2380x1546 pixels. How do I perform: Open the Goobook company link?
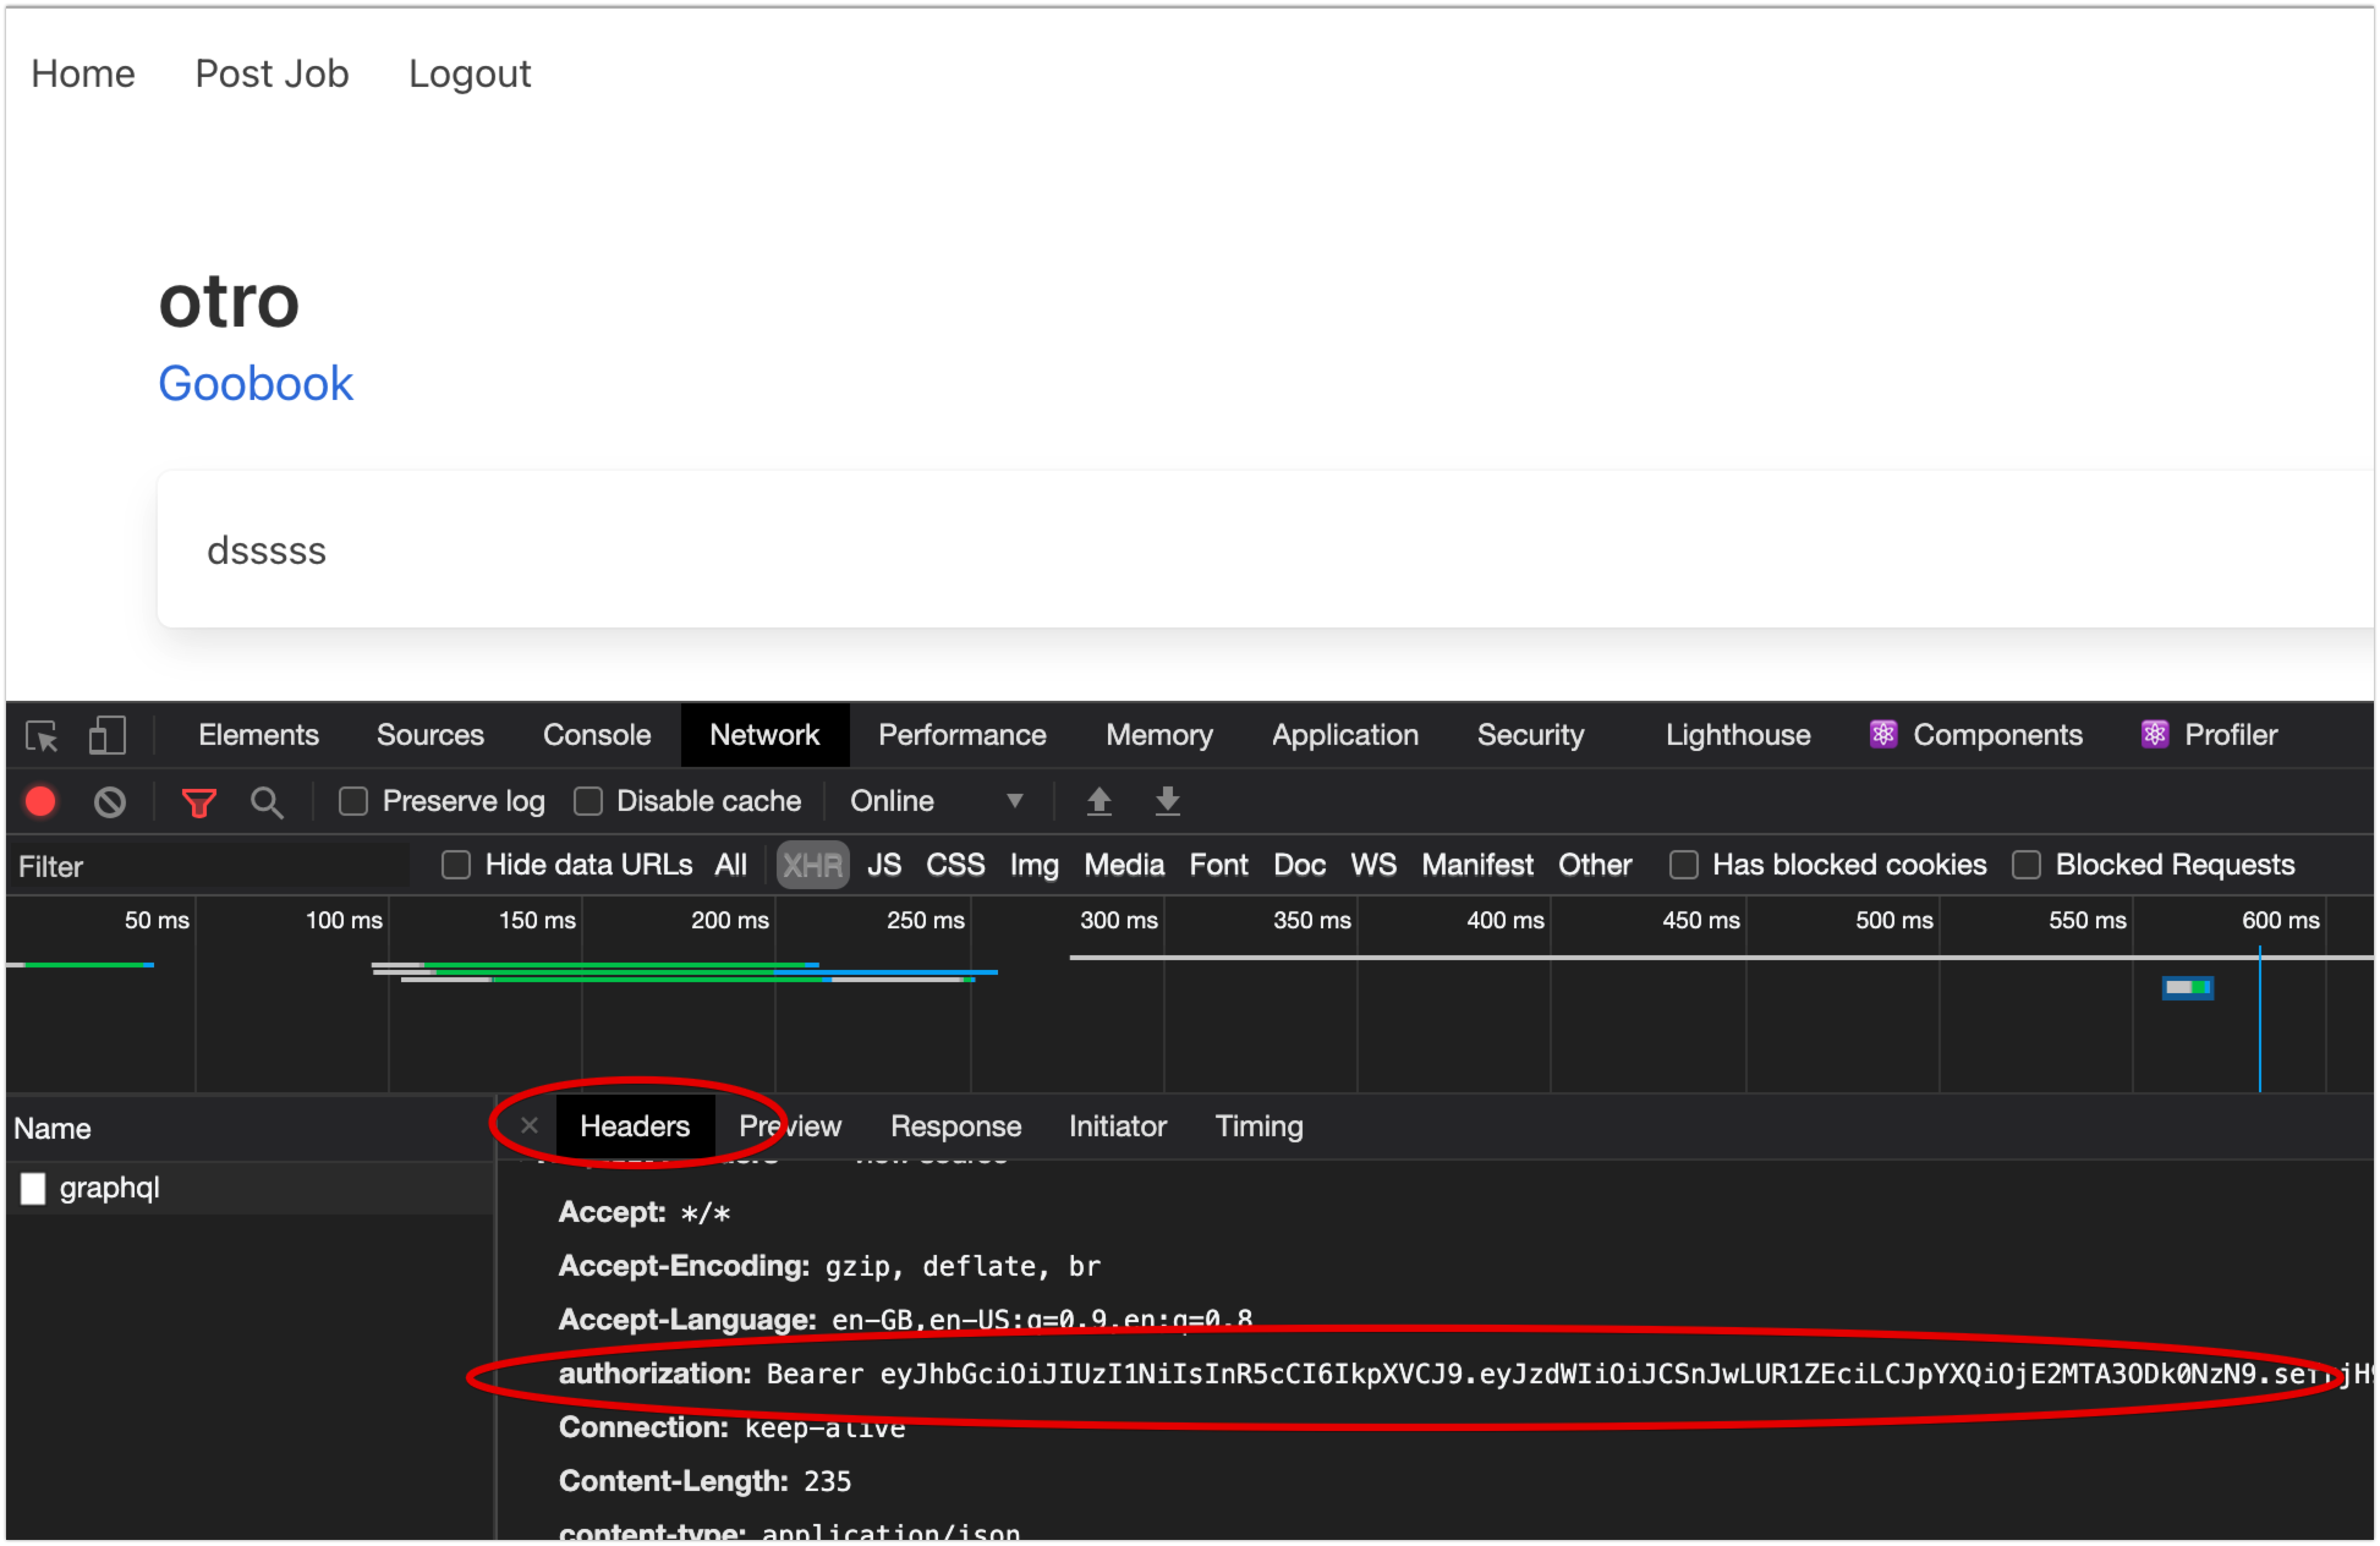[255, 384]
